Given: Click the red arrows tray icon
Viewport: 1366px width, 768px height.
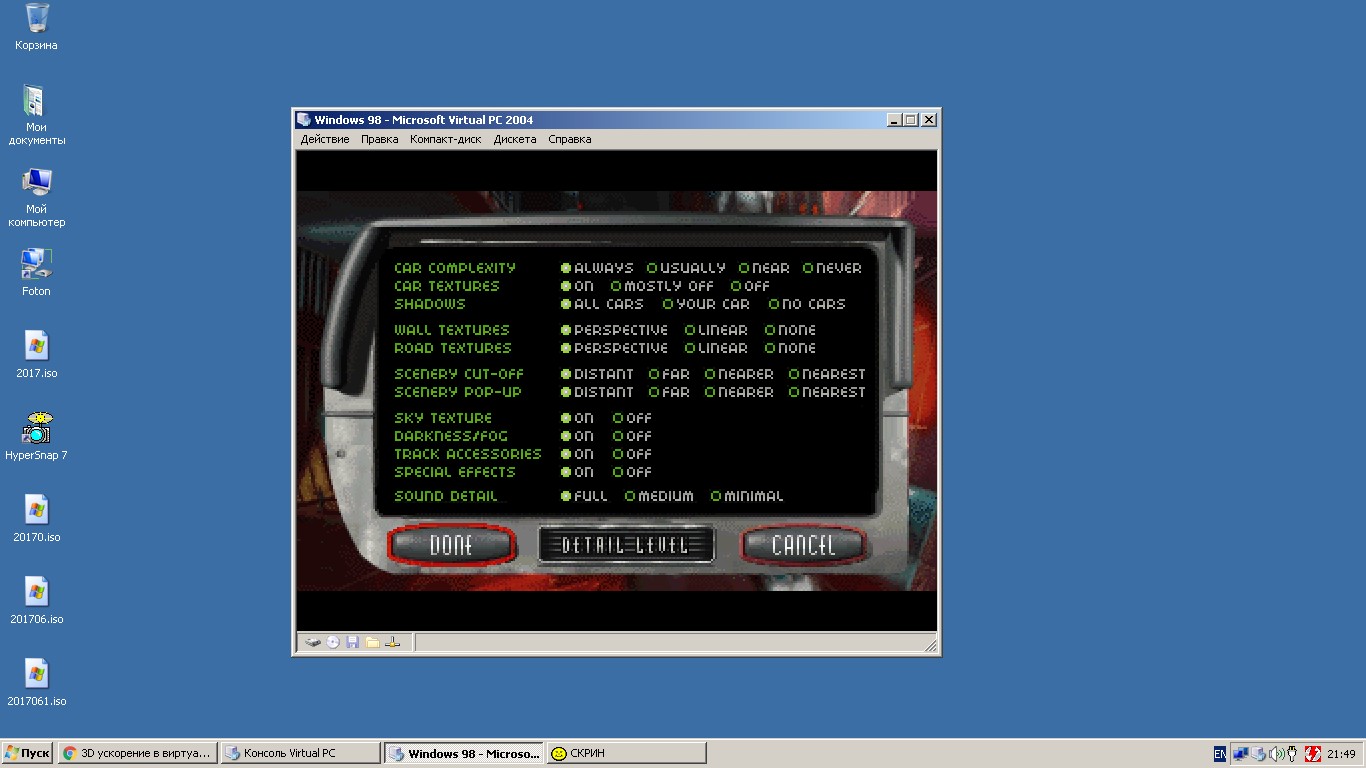Looking at the screenshot, I should (x=1312, y=754).
